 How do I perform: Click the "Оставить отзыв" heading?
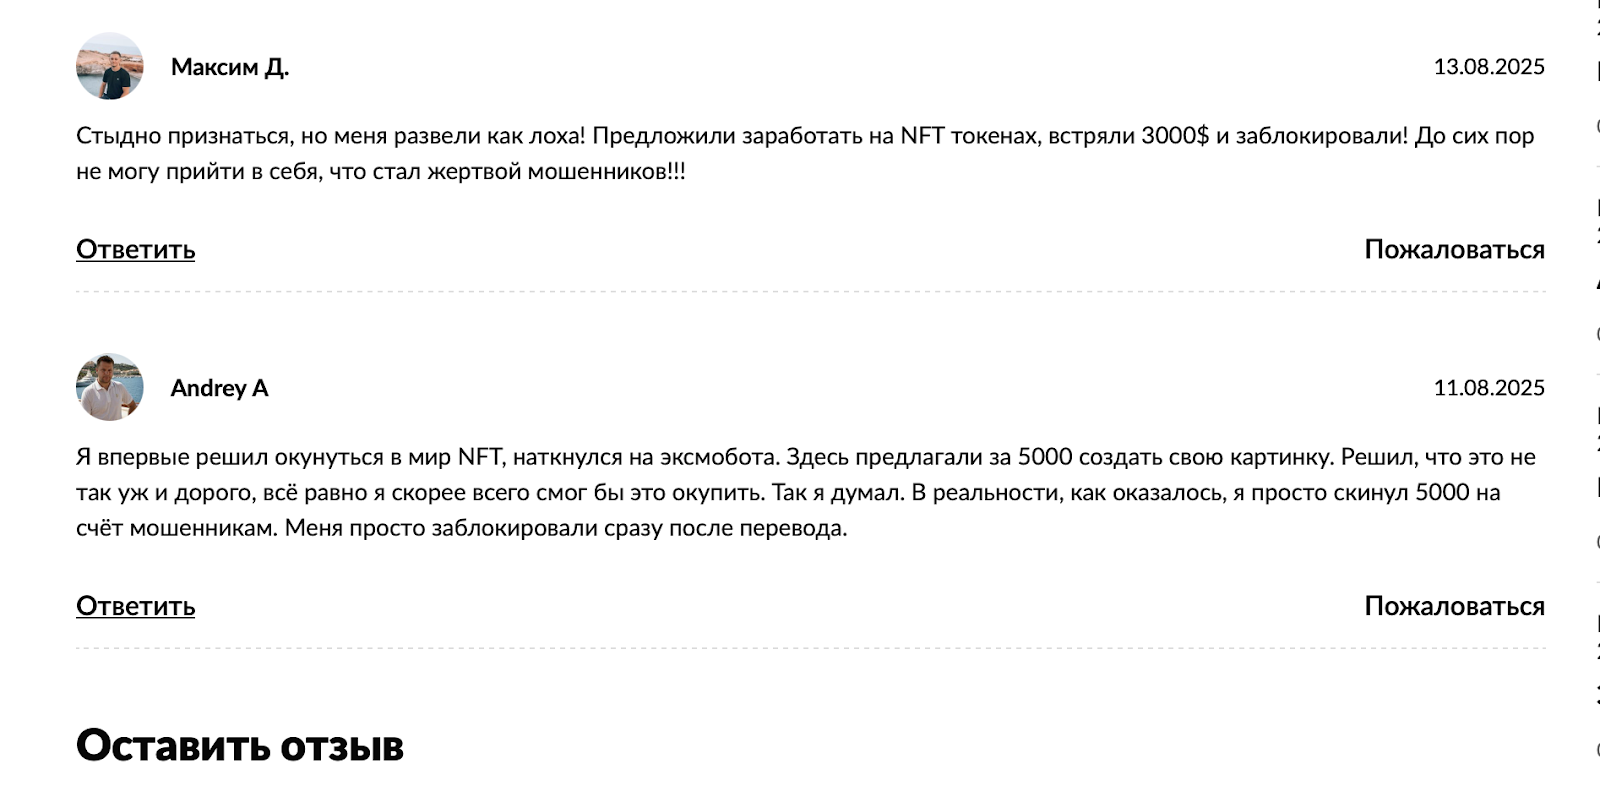[x=240, y=746]
